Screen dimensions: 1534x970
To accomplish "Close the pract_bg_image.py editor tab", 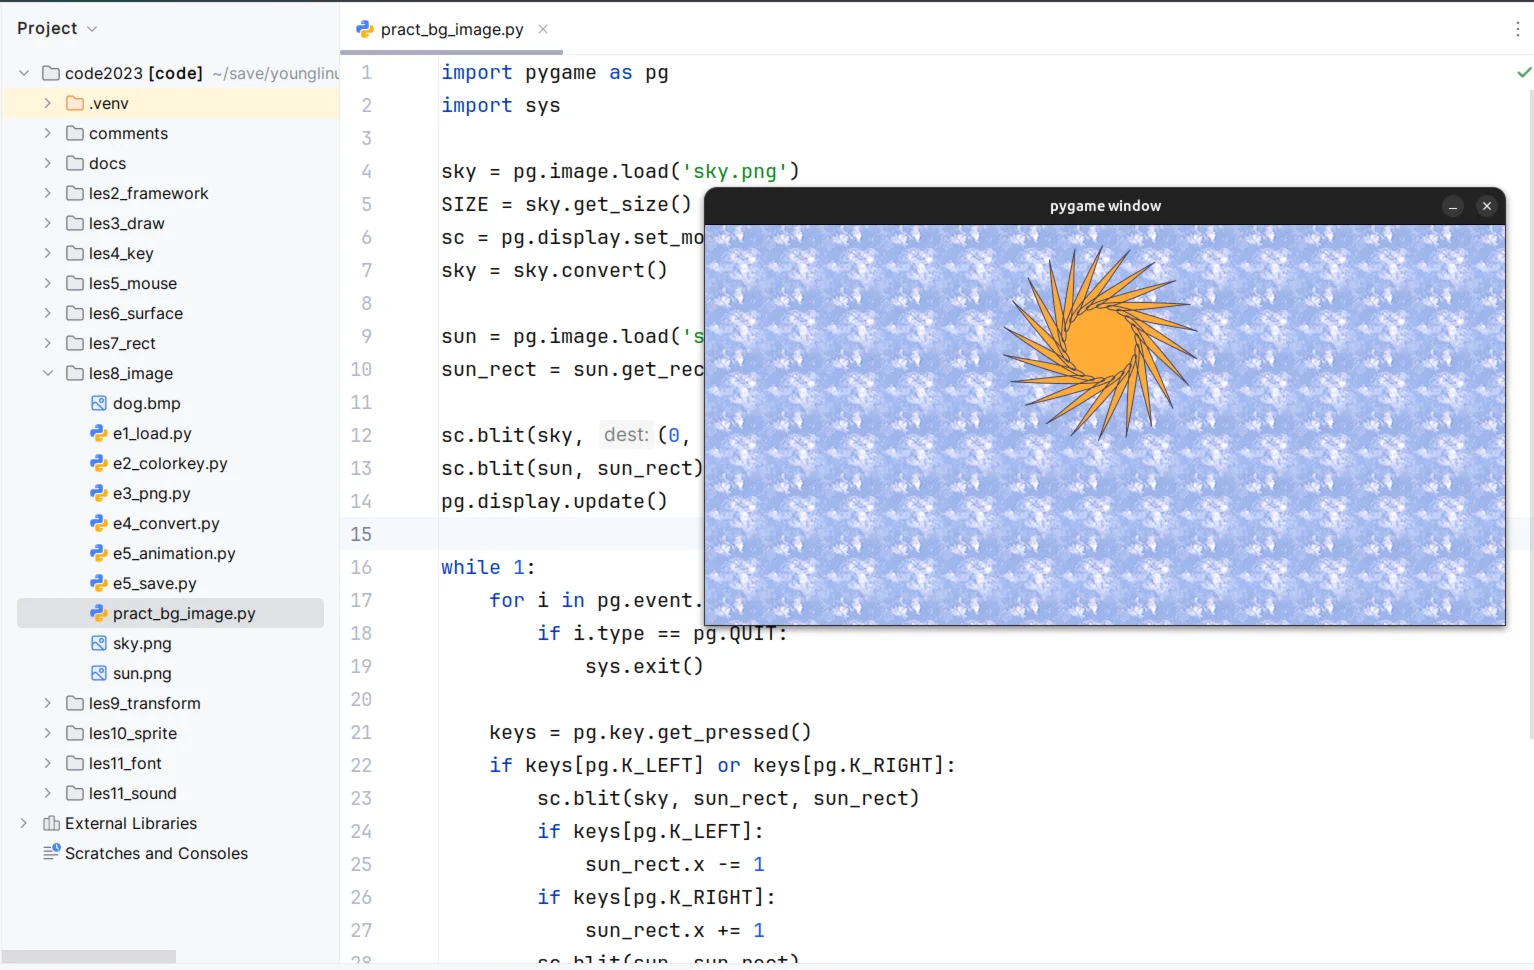I will (x=543, y=29).
